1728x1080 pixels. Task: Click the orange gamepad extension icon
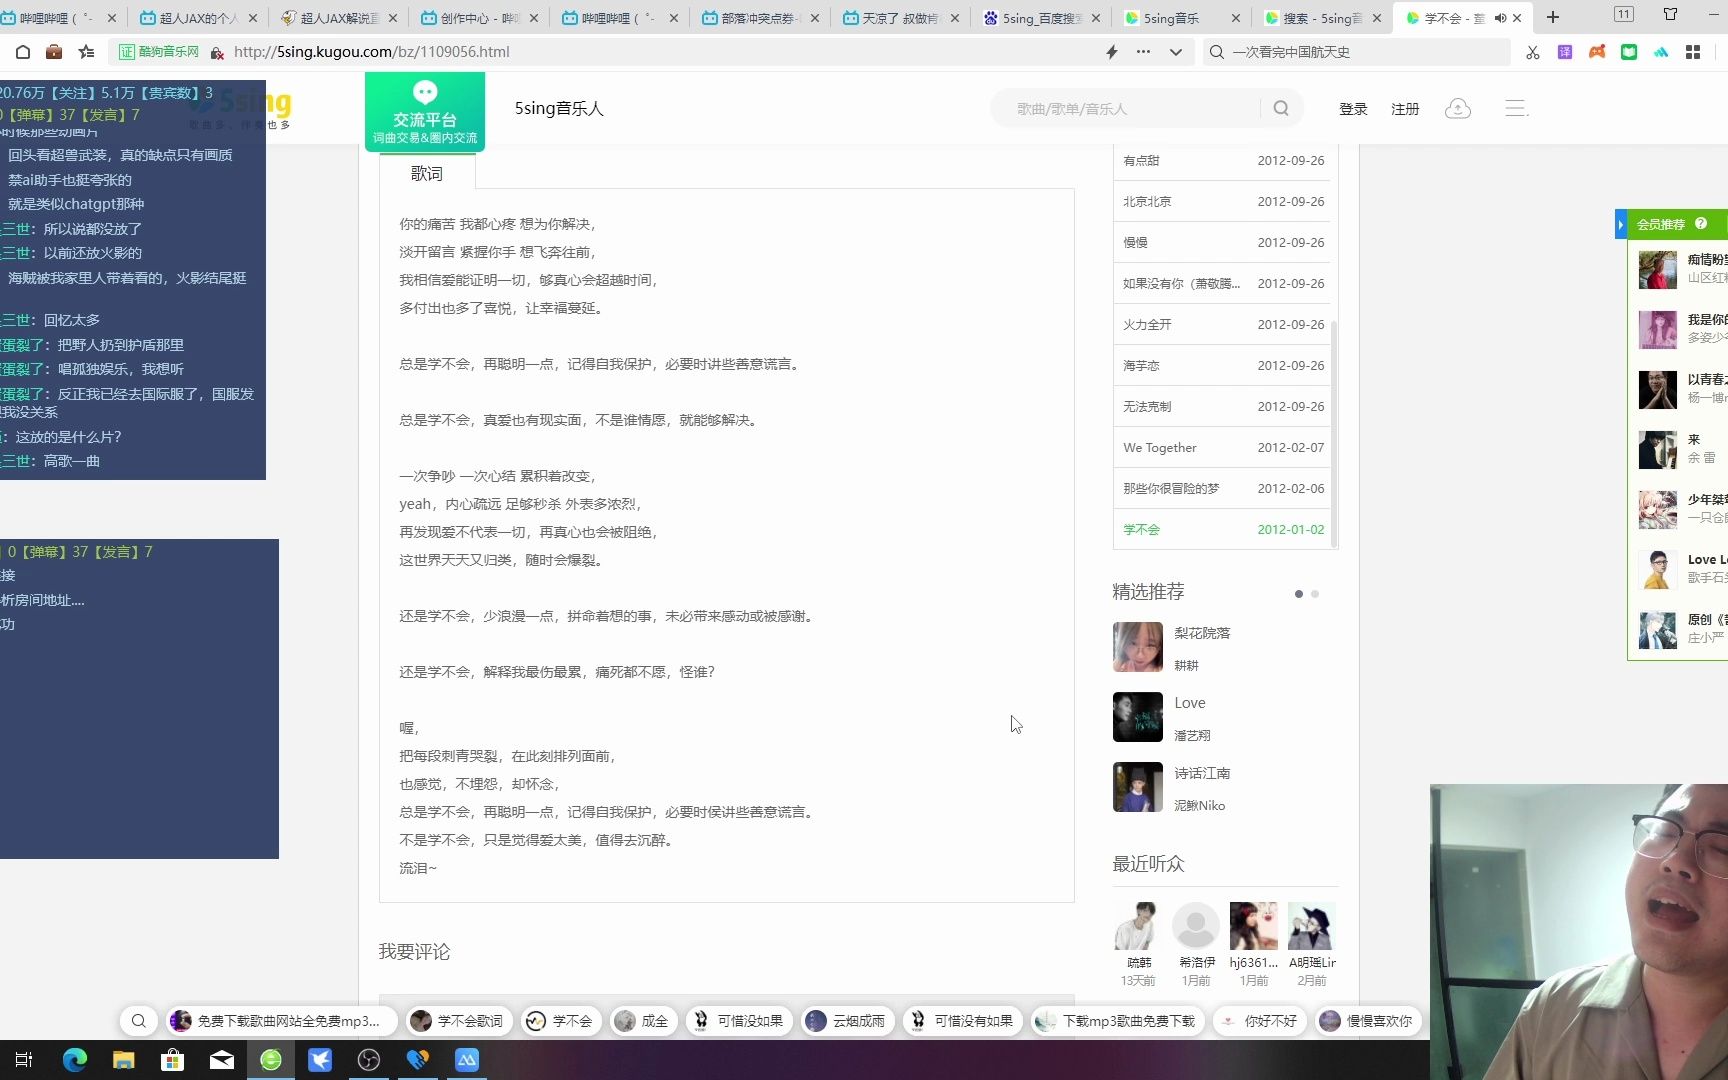coord(1597,52)
